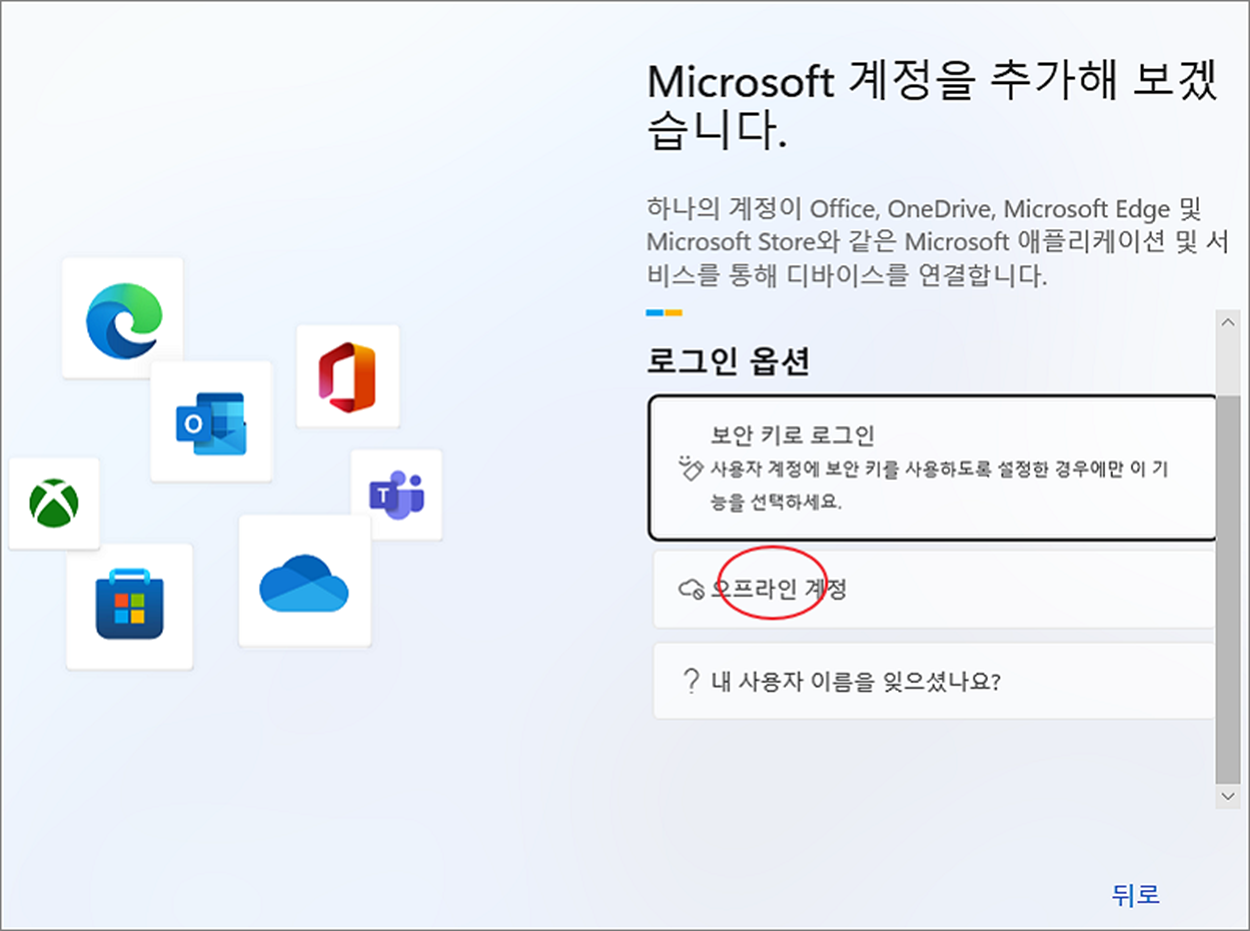Click the Xbox icon tile
Viewport: 1250px width, 931px height.
coord(54,503)
